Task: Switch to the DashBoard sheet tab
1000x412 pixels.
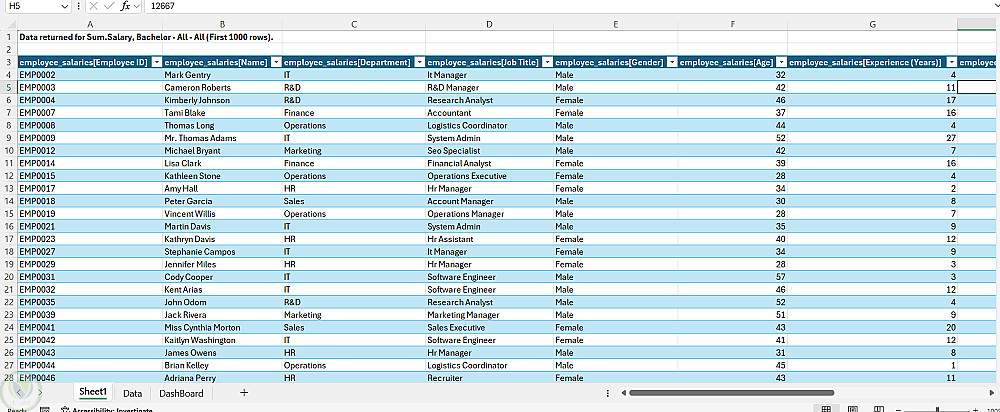Action: pos(181,393)
